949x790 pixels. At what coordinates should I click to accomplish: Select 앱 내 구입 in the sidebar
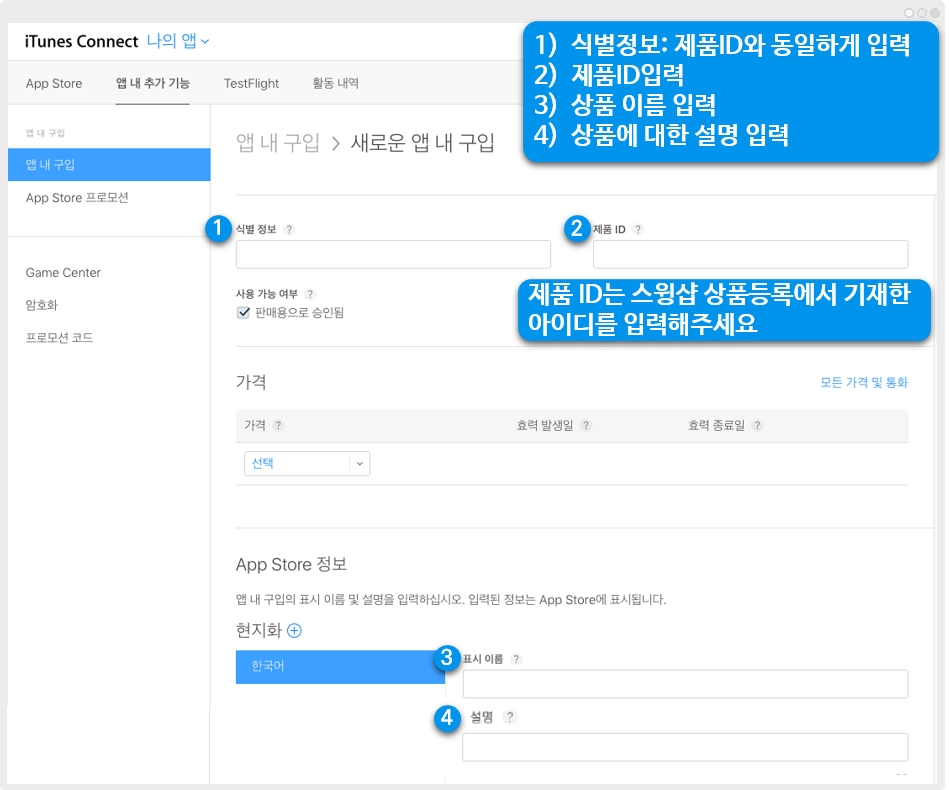pyautogui.click(x=109, y=165)
